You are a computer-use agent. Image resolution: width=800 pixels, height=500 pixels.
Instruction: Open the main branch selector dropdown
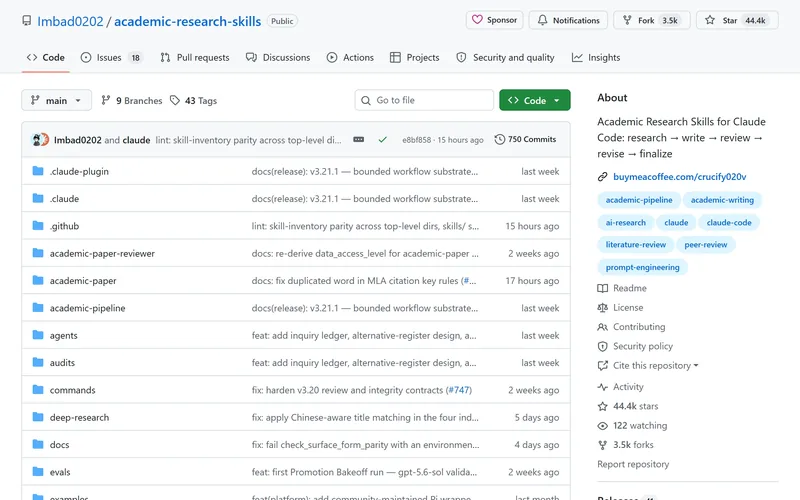click(57, 100)
